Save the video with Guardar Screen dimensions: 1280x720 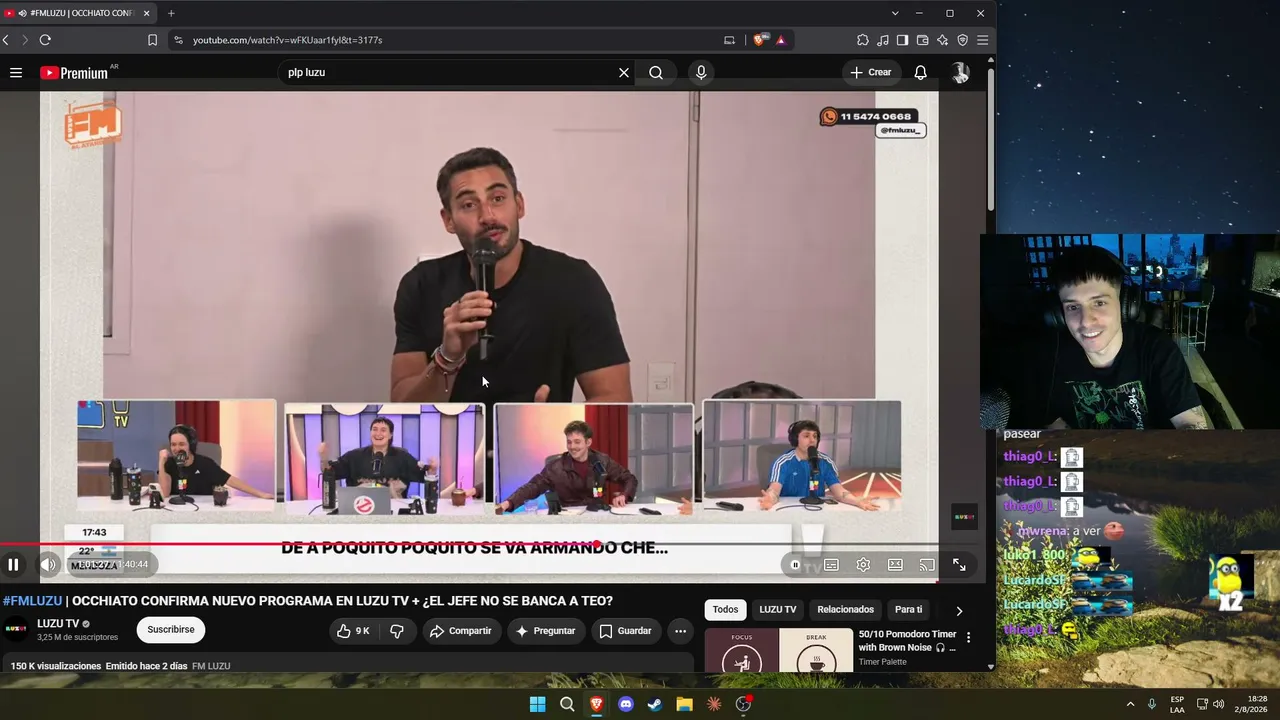[x=625, y=631]
